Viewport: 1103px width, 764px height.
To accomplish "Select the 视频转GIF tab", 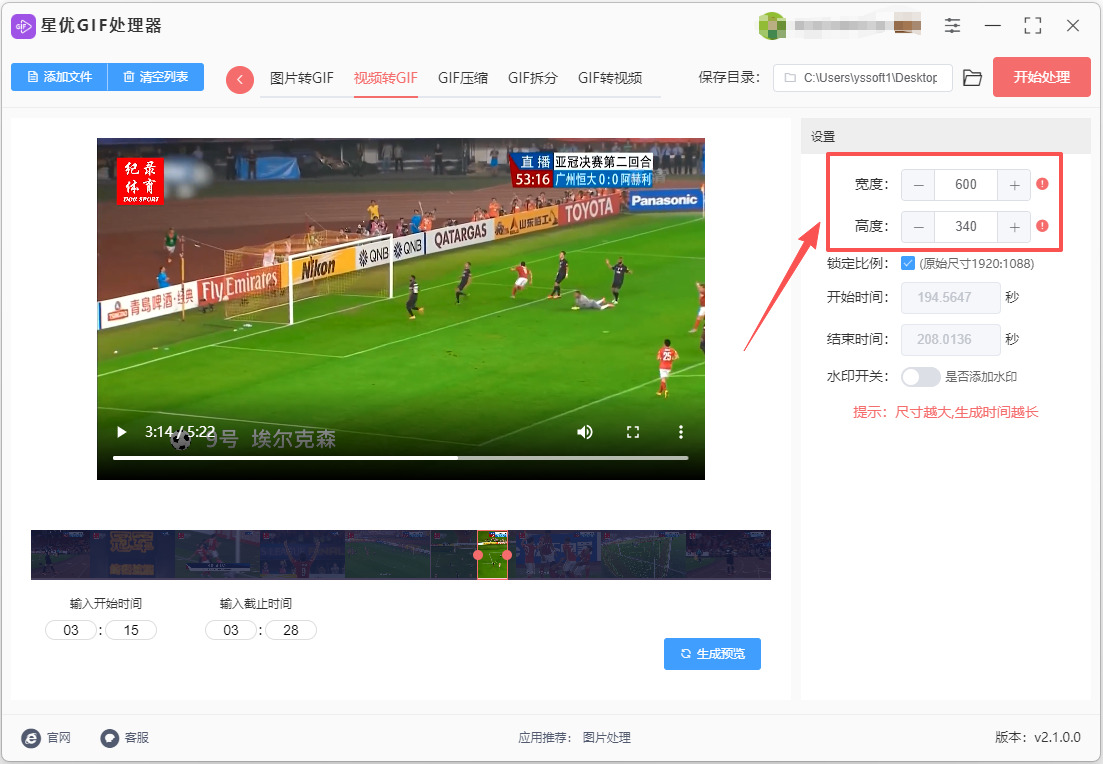I will click(x=385, y=78).
